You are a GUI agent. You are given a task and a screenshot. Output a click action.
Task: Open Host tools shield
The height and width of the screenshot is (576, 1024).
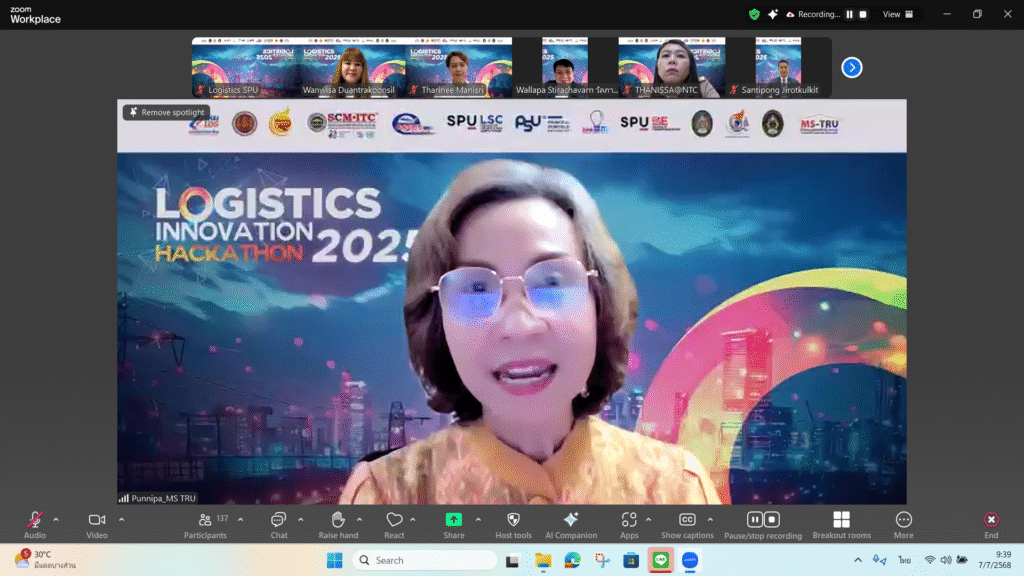(x=513, y=525)
